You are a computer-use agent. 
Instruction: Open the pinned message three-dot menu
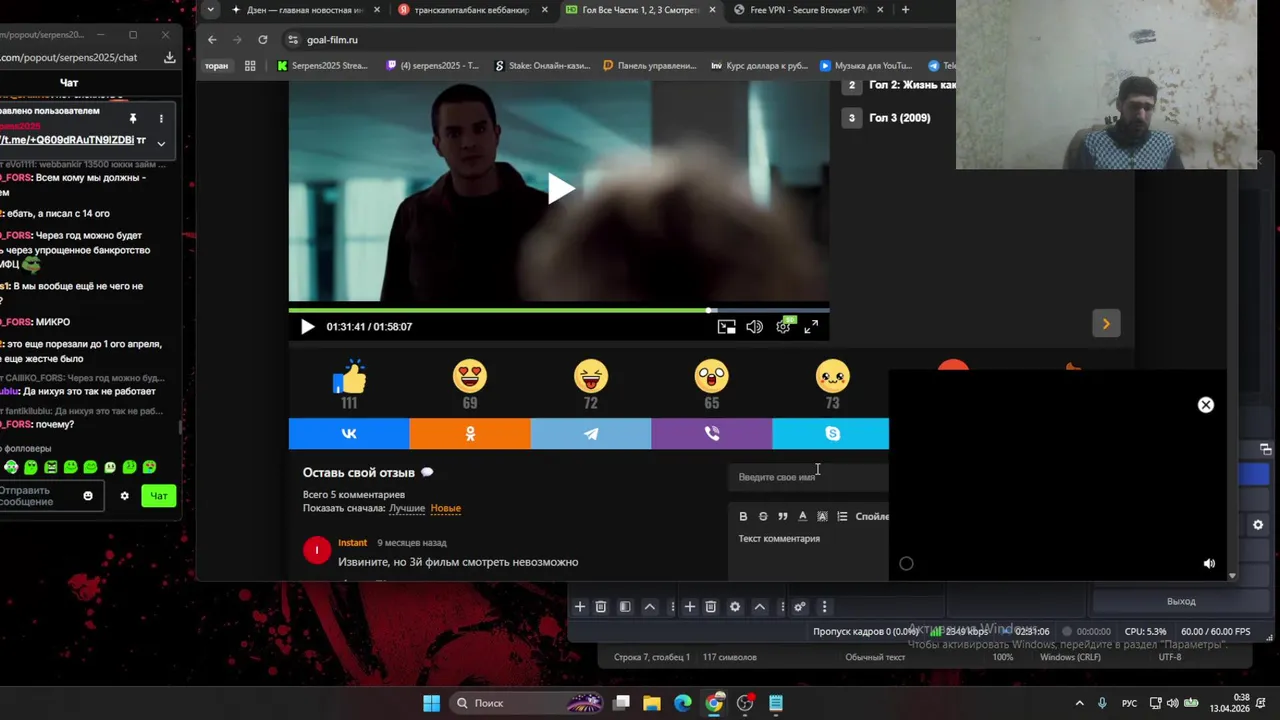click(x=161, y=118)
